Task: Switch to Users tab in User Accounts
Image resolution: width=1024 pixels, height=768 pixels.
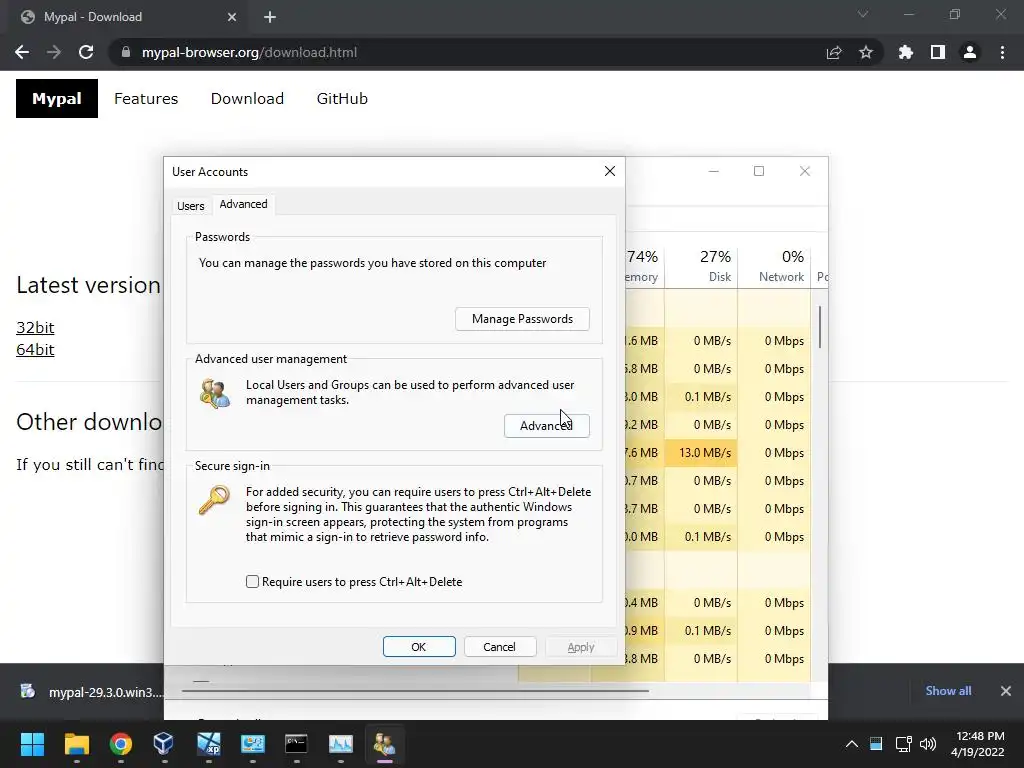Action: (x=190, y=206)
